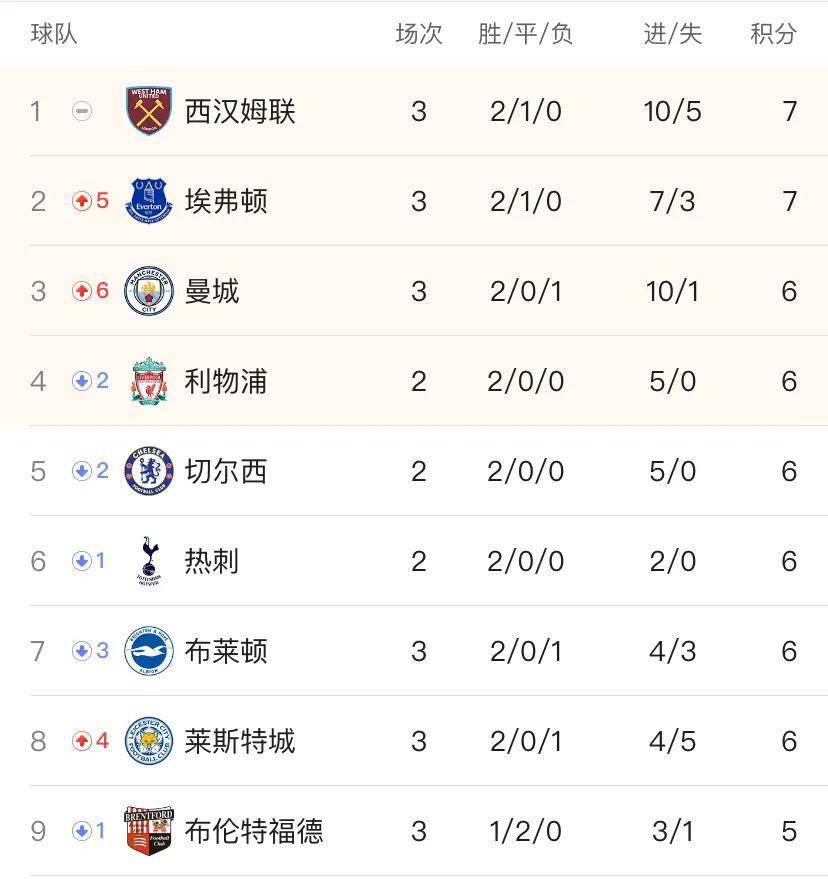Click the Liverpool club crest
This screenshot has height=879, width=828.
[149, 381]
